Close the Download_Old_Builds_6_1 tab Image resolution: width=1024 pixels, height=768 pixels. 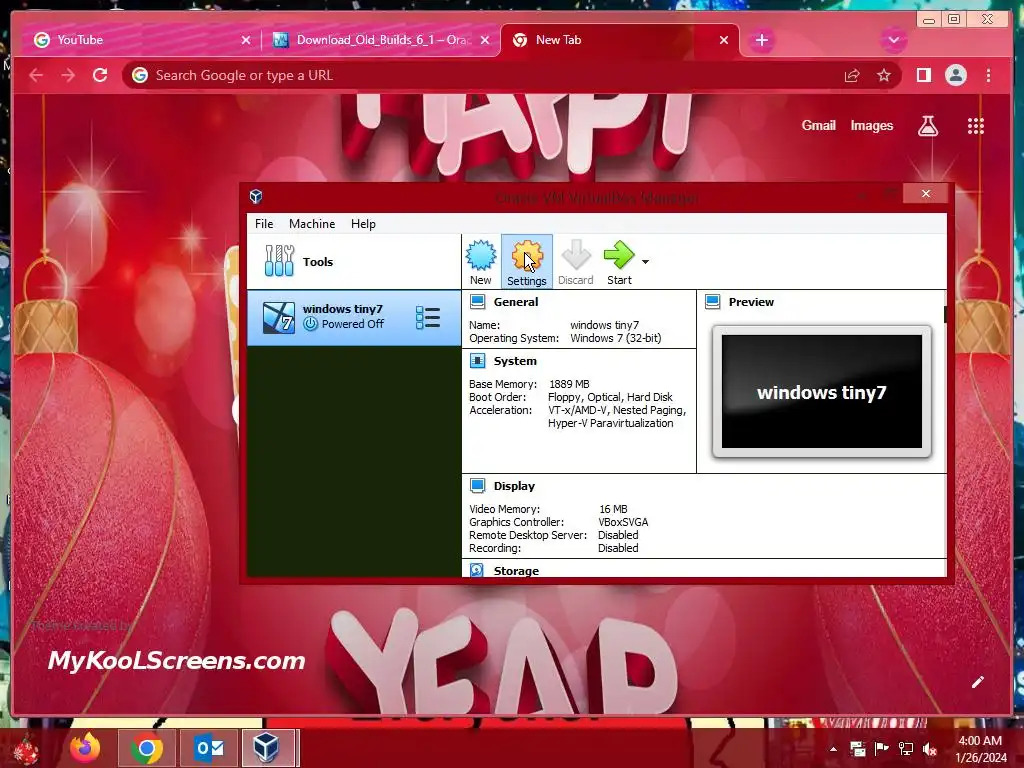coord(485,40)
